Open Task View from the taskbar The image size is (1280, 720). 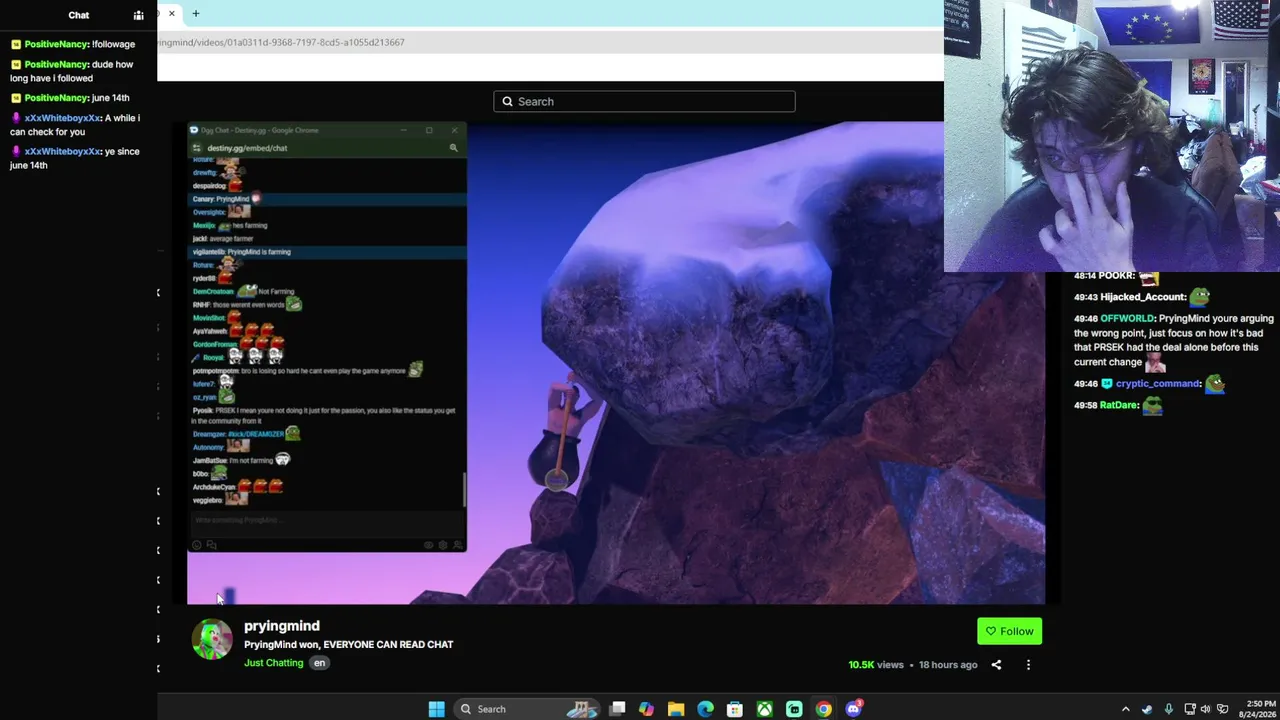(x=618, y=709)
